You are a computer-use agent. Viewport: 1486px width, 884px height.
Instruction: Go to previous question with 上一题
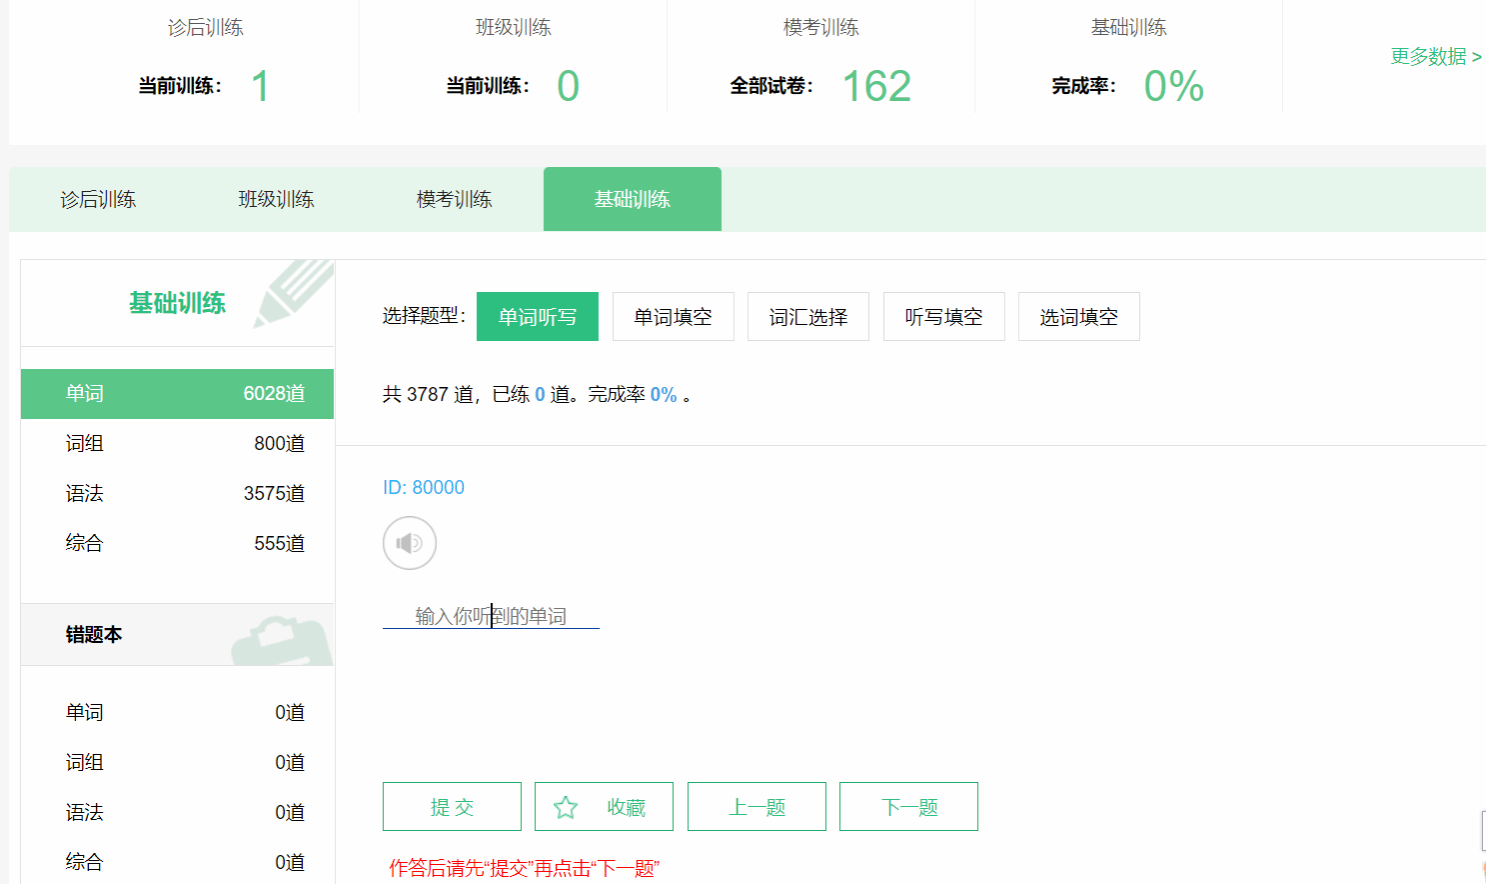click(756, 807)
